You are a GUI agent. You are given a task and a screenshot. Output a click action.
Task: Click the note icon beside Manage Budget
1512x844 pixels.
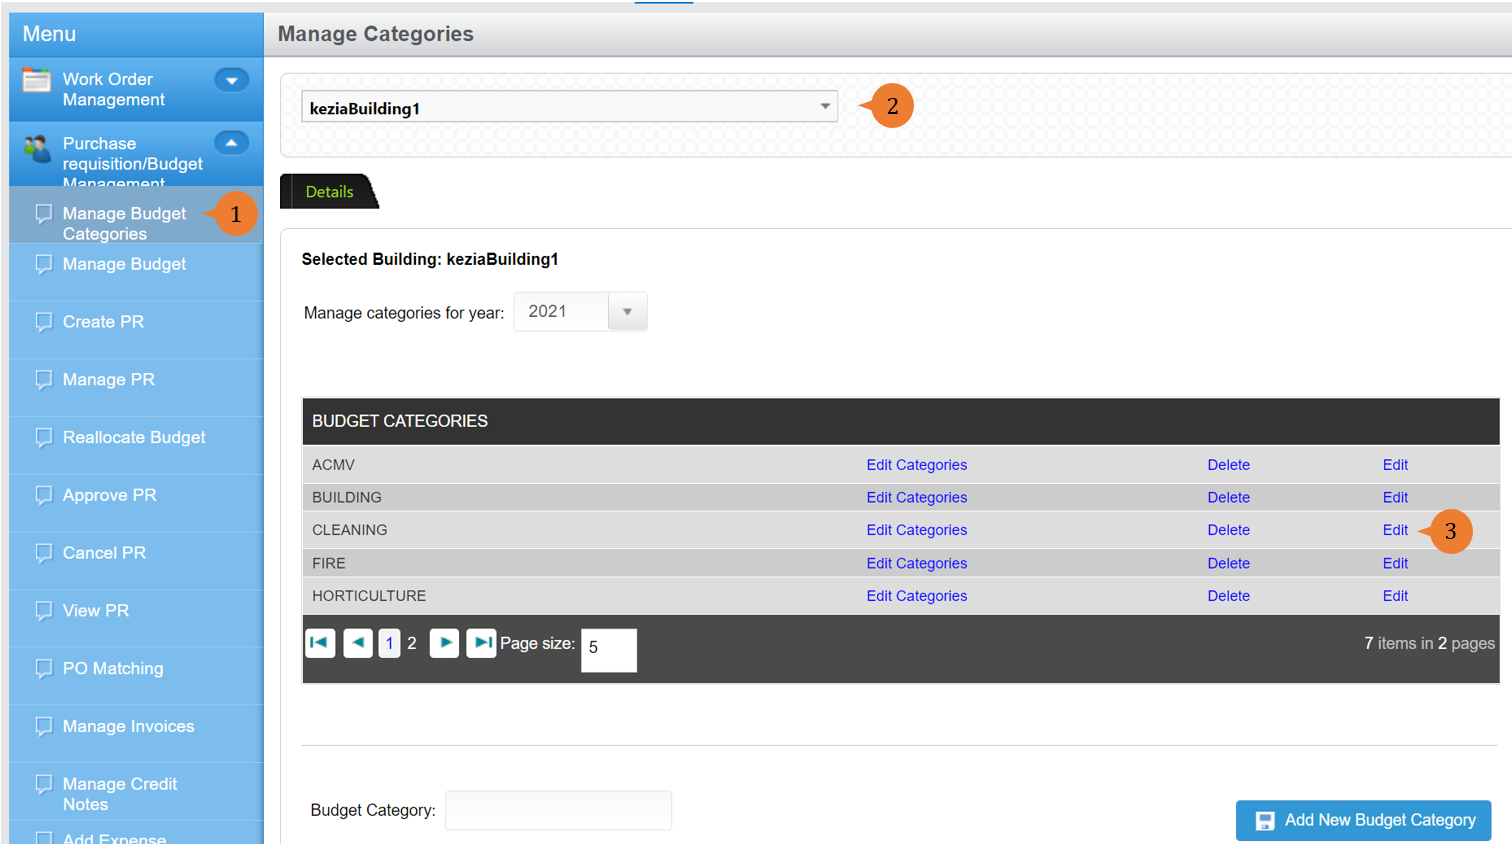(x=43, y=264)
